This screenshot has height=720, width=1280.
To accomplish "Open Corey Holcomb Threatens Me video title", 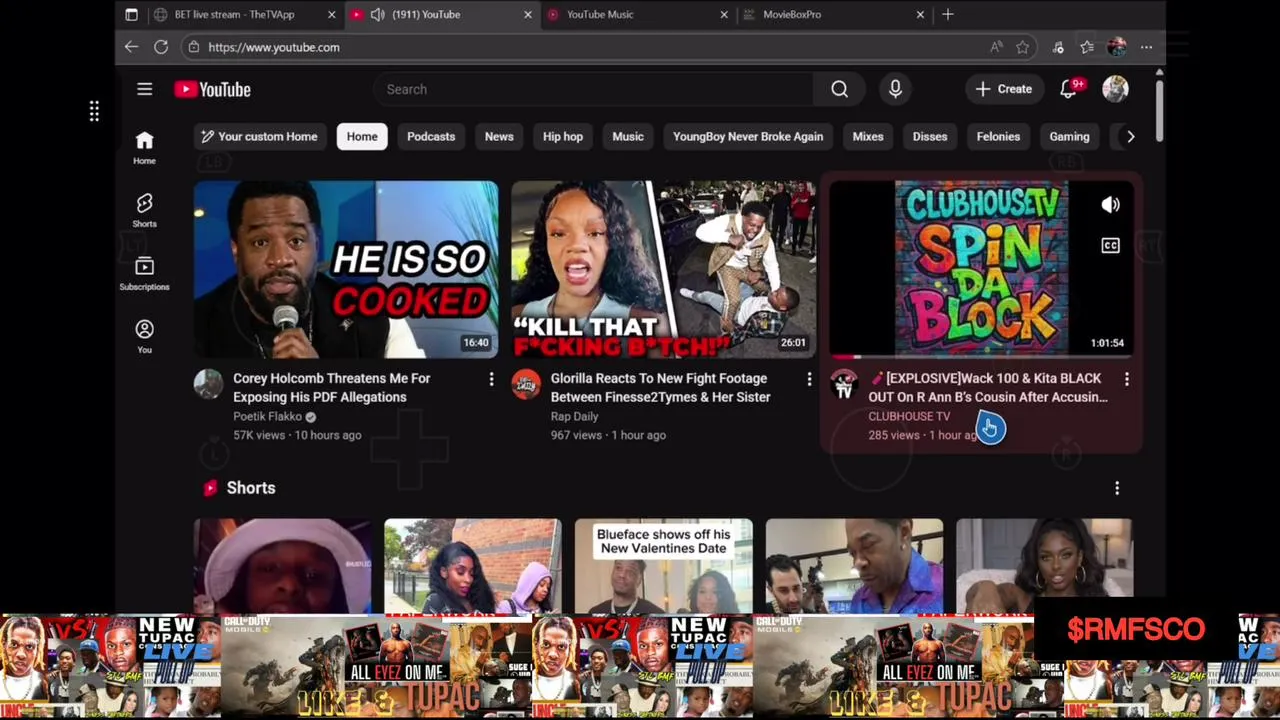I will 331,388.
